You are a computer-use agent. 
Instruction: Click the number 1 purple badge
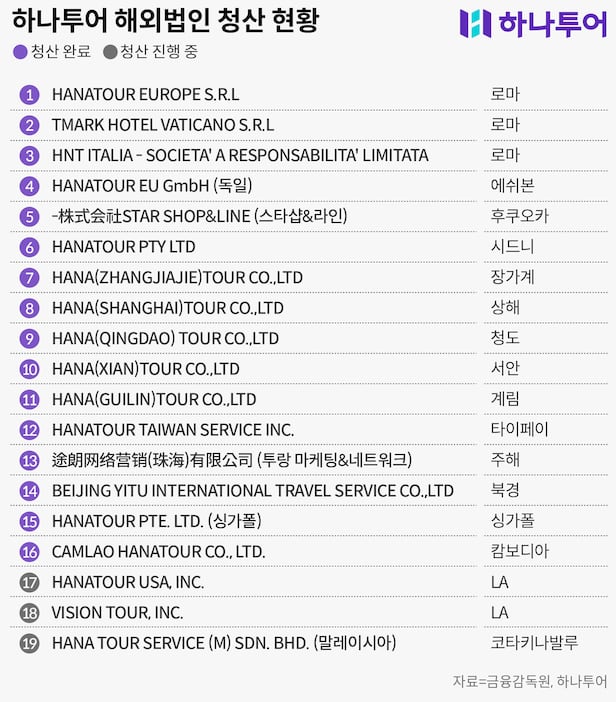pos(29,95)
